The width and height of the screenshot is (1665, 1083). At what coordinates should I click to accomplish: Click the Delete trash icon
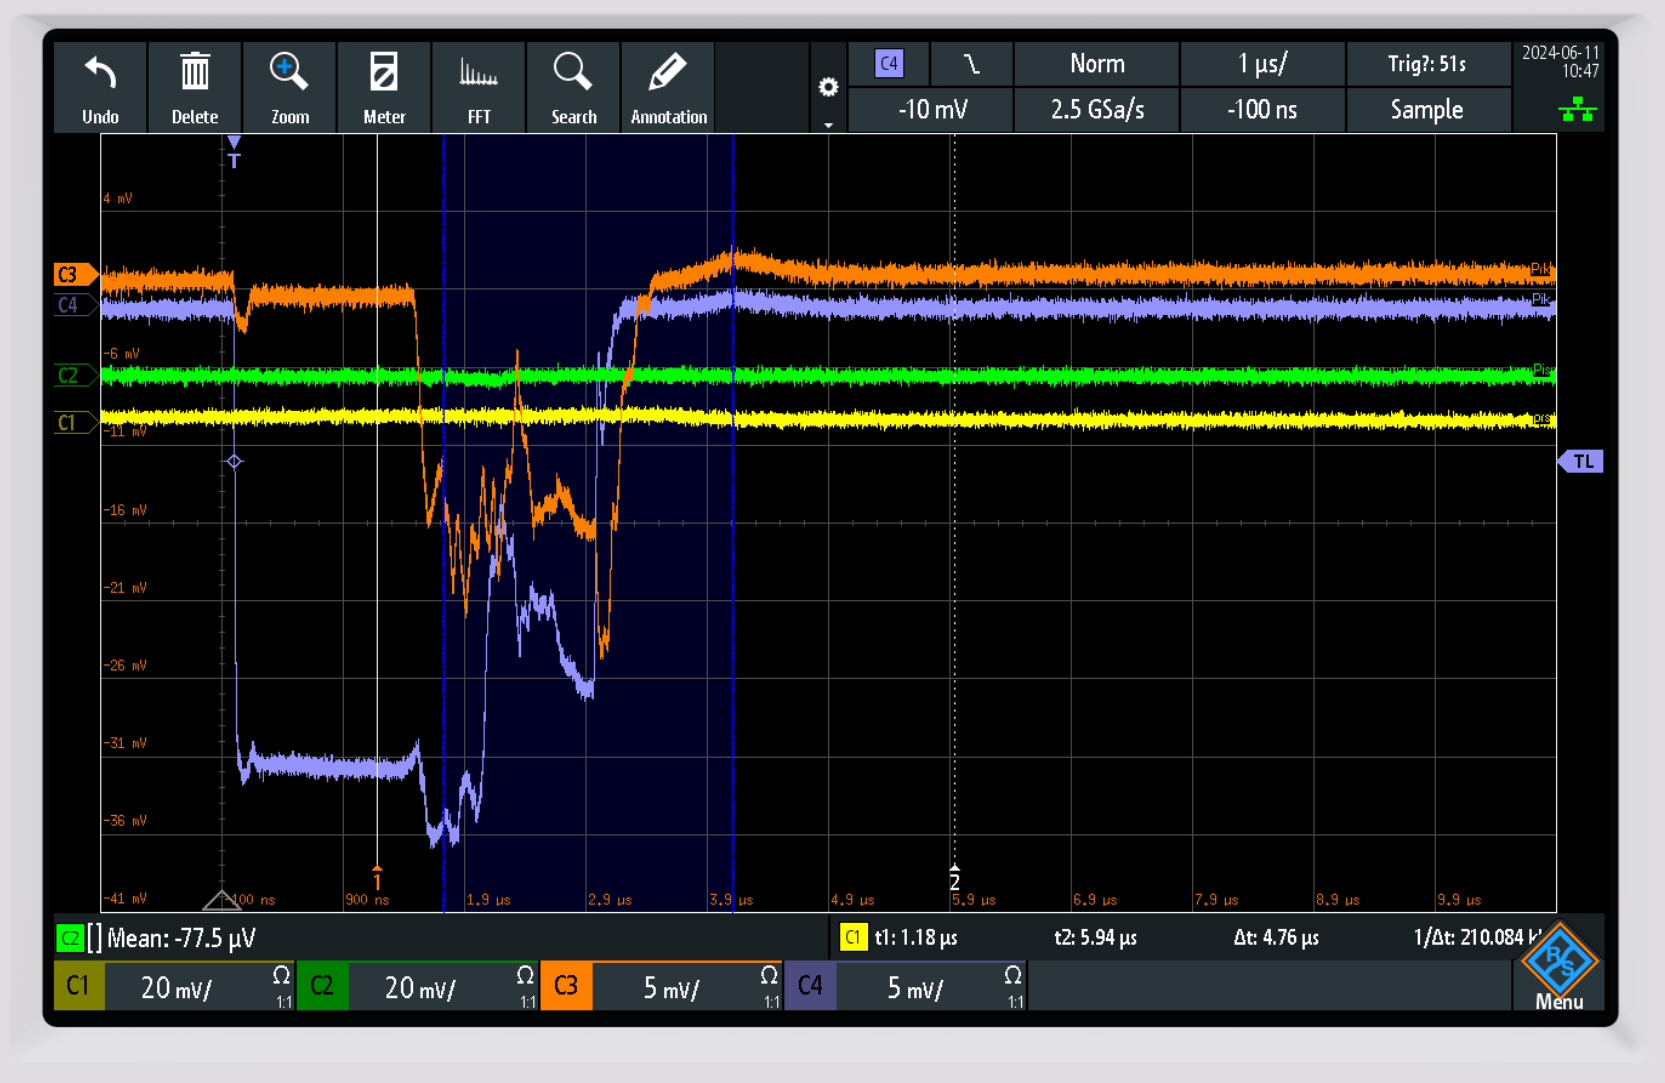(194, 74)
